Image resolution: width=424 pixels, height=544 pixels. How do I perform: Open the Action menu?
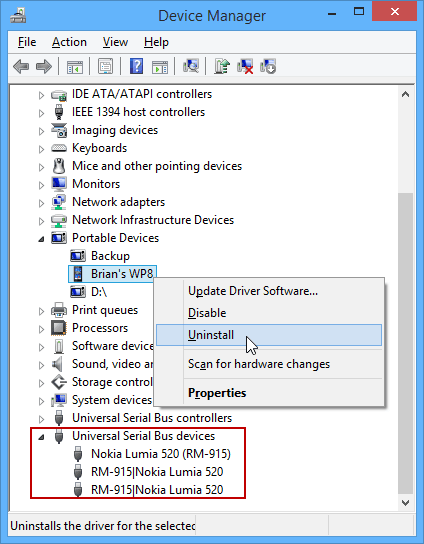69,42
